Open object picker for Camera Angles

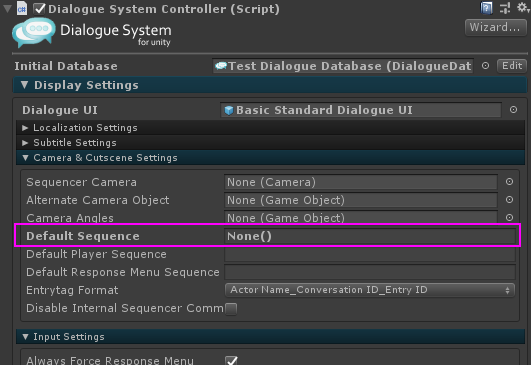pyautogui.click(x=509, y=217)
